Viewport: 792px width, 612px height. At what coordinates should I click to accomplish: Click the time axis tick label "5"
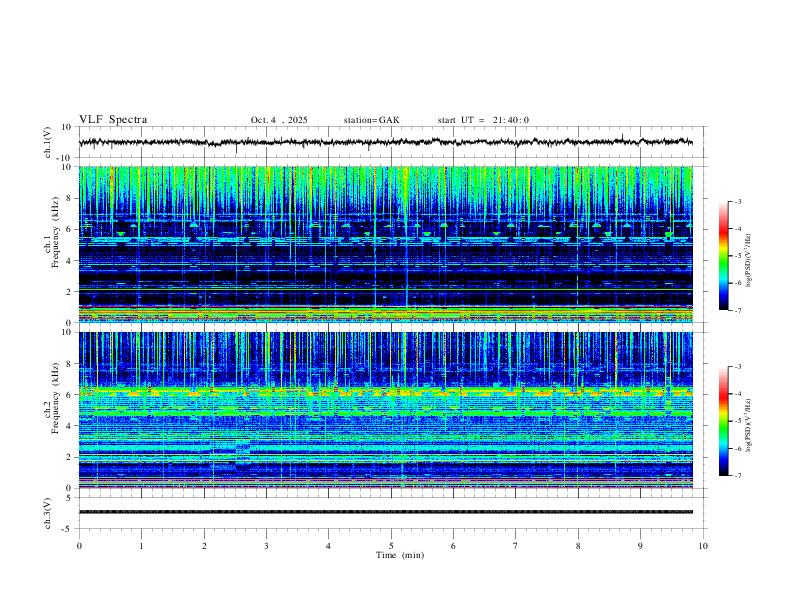click(391, 546)
